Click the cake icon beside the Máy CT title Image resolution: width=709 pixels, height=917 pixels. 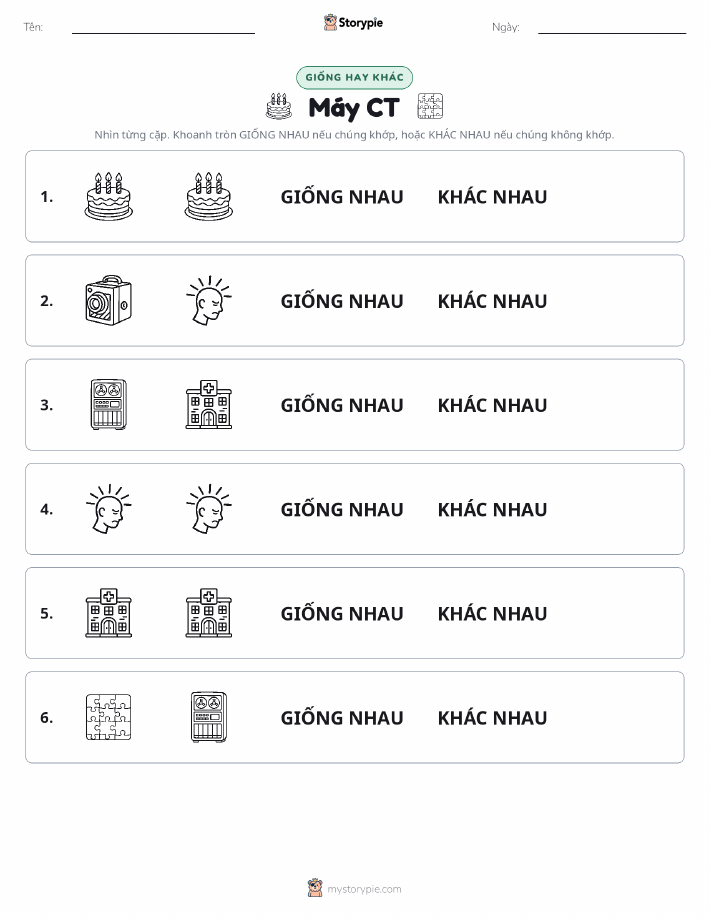click(x=279, y=106)
